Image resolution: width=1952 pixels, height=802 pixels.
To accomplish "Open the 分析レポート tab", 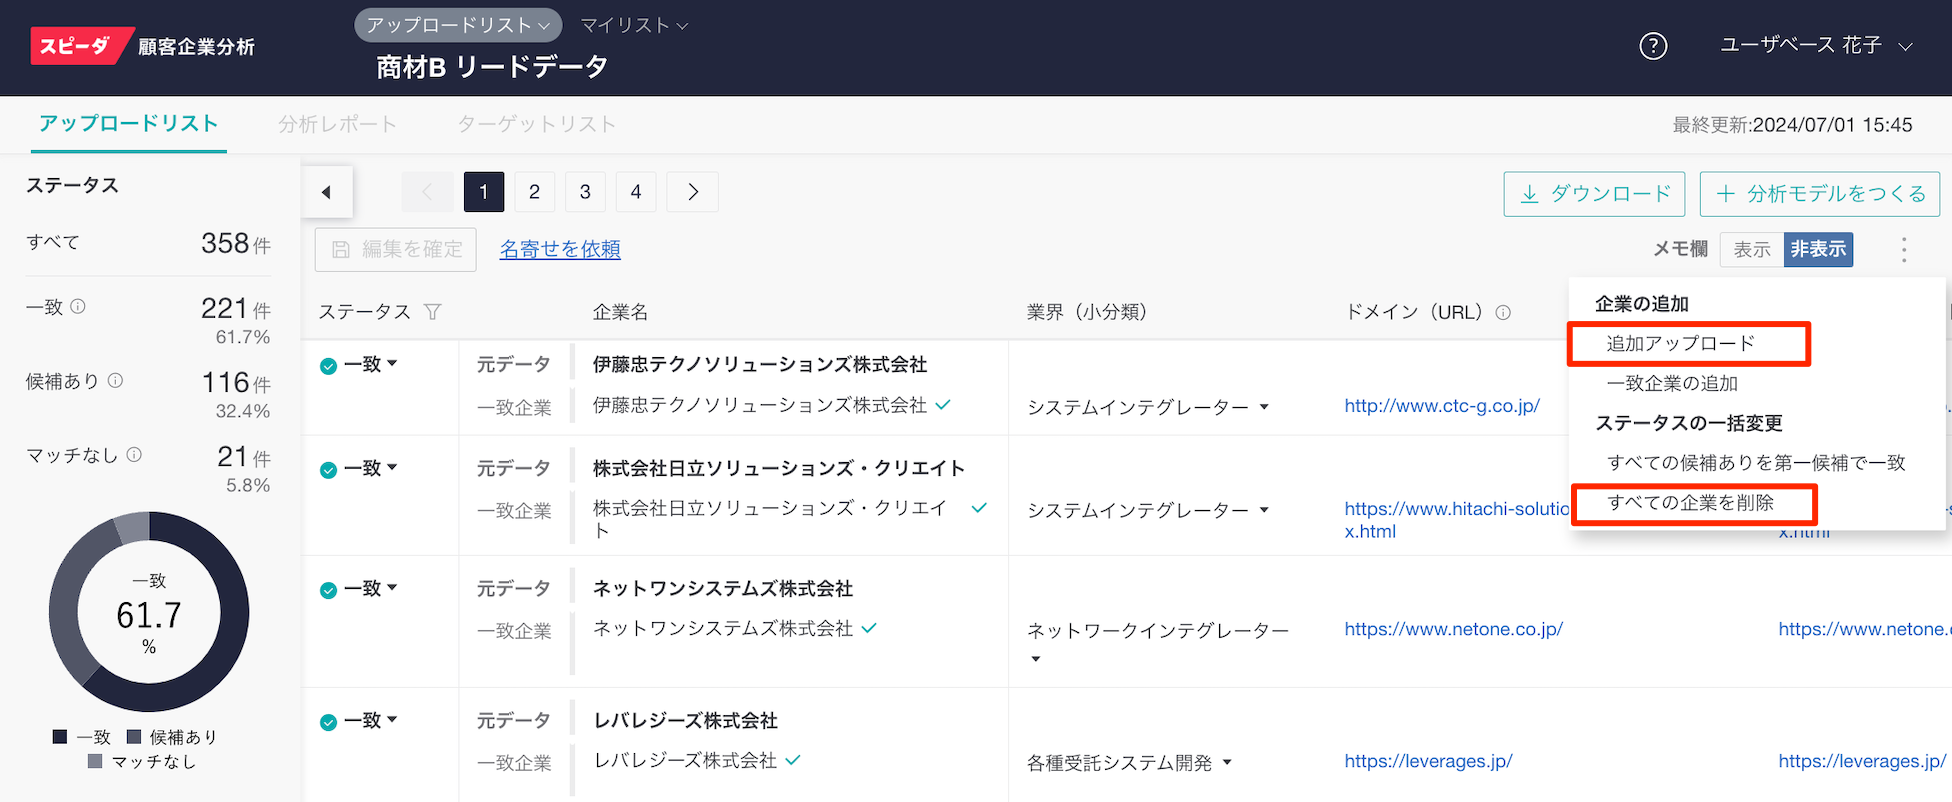I will click(x=337, y=124).
